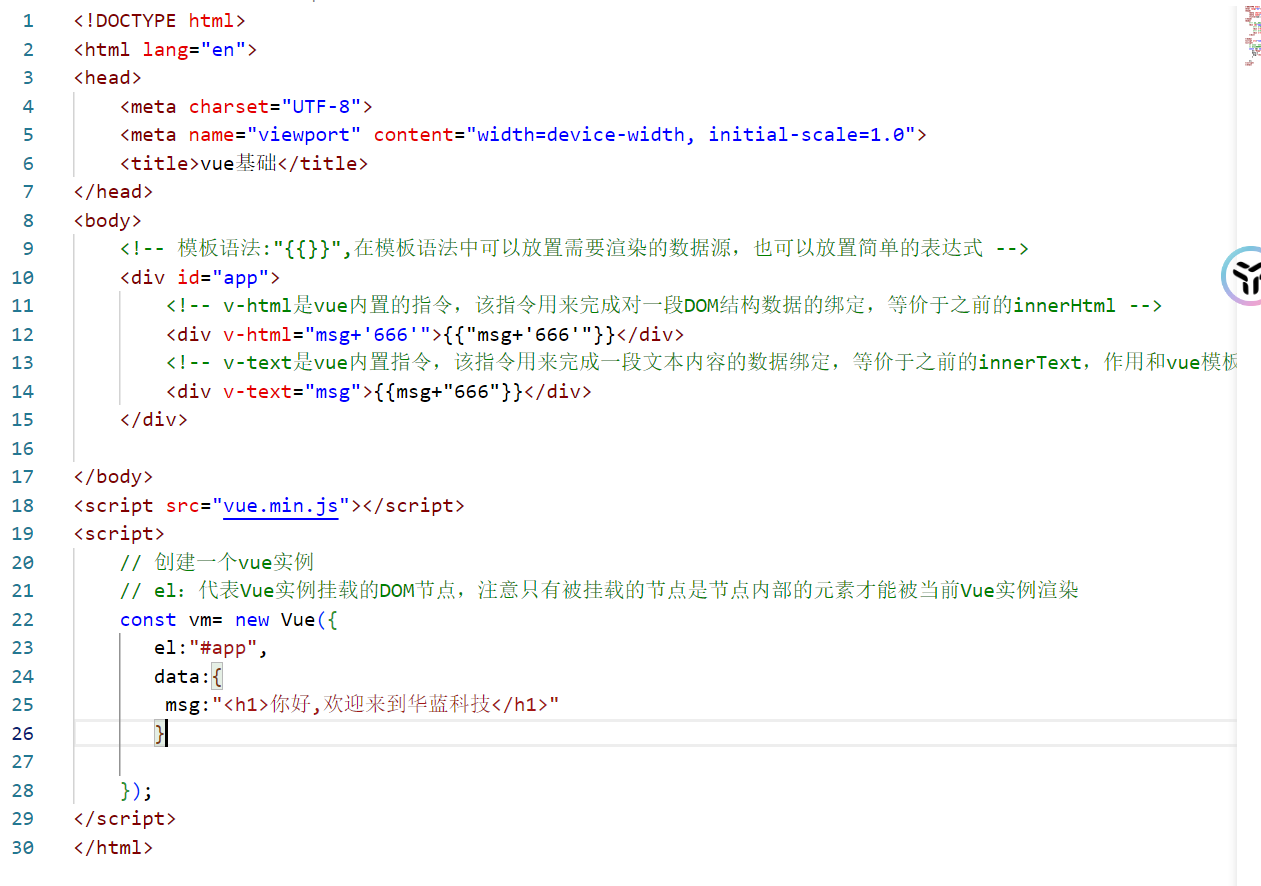The image size is (1261, 886).
Task: Click the lang="en" attribute
Action: [194, 49]
